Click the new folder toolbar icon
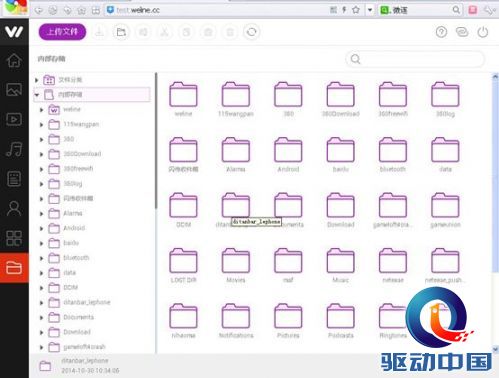 [121, 32]
